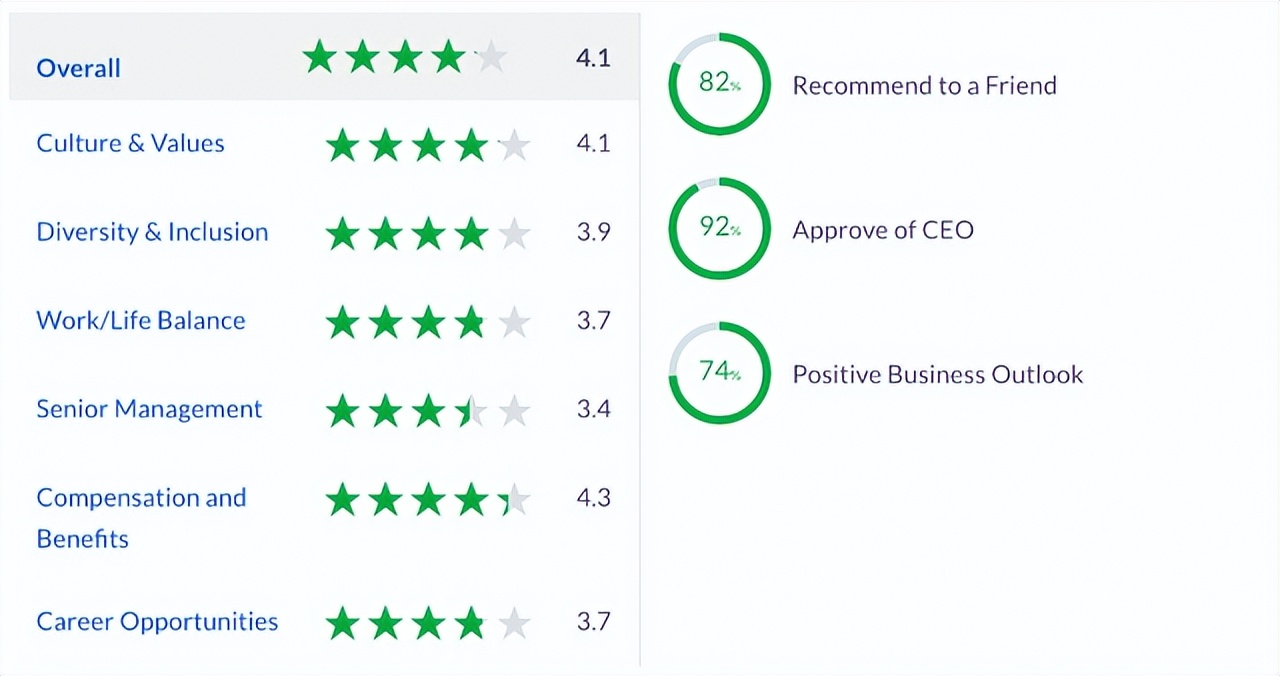
Task: Click the stars in the Overall row
Action: click(405, 57)
